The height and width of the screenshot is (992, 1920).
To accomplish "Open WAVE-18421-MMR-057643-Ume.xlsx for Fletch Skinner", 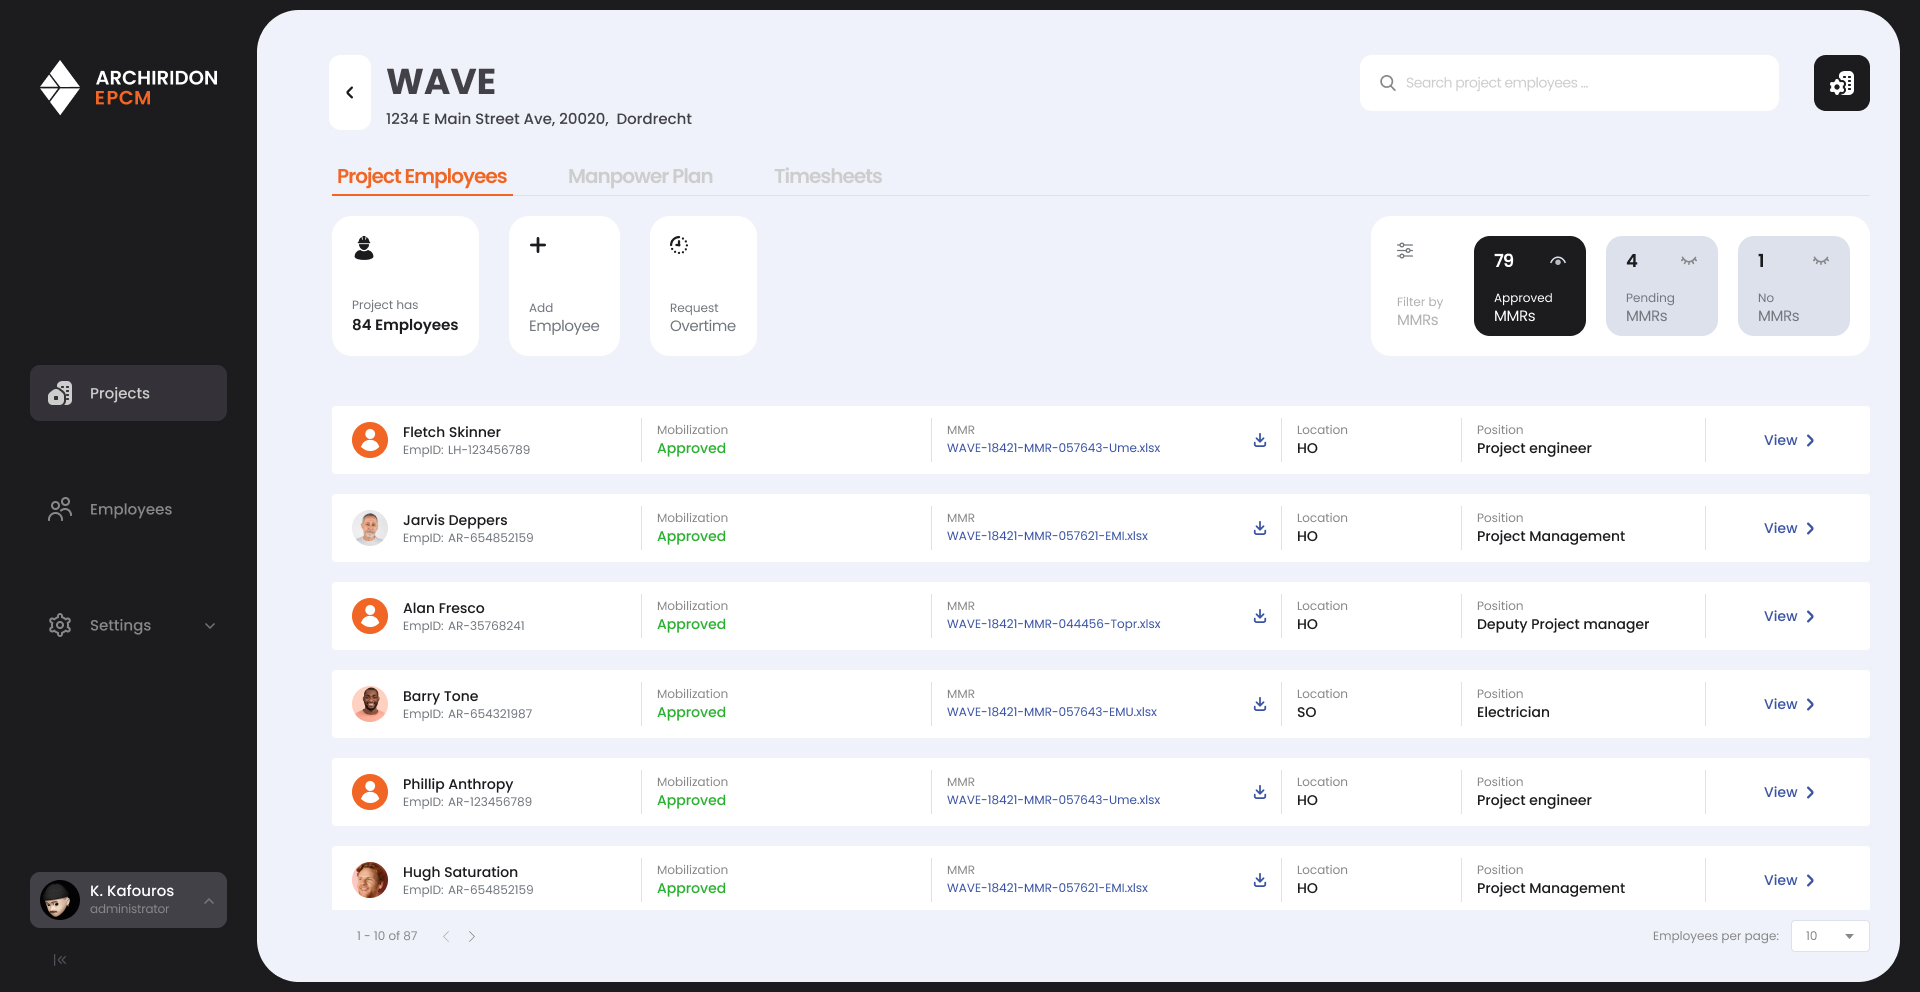I will (x=1053, y=448).
